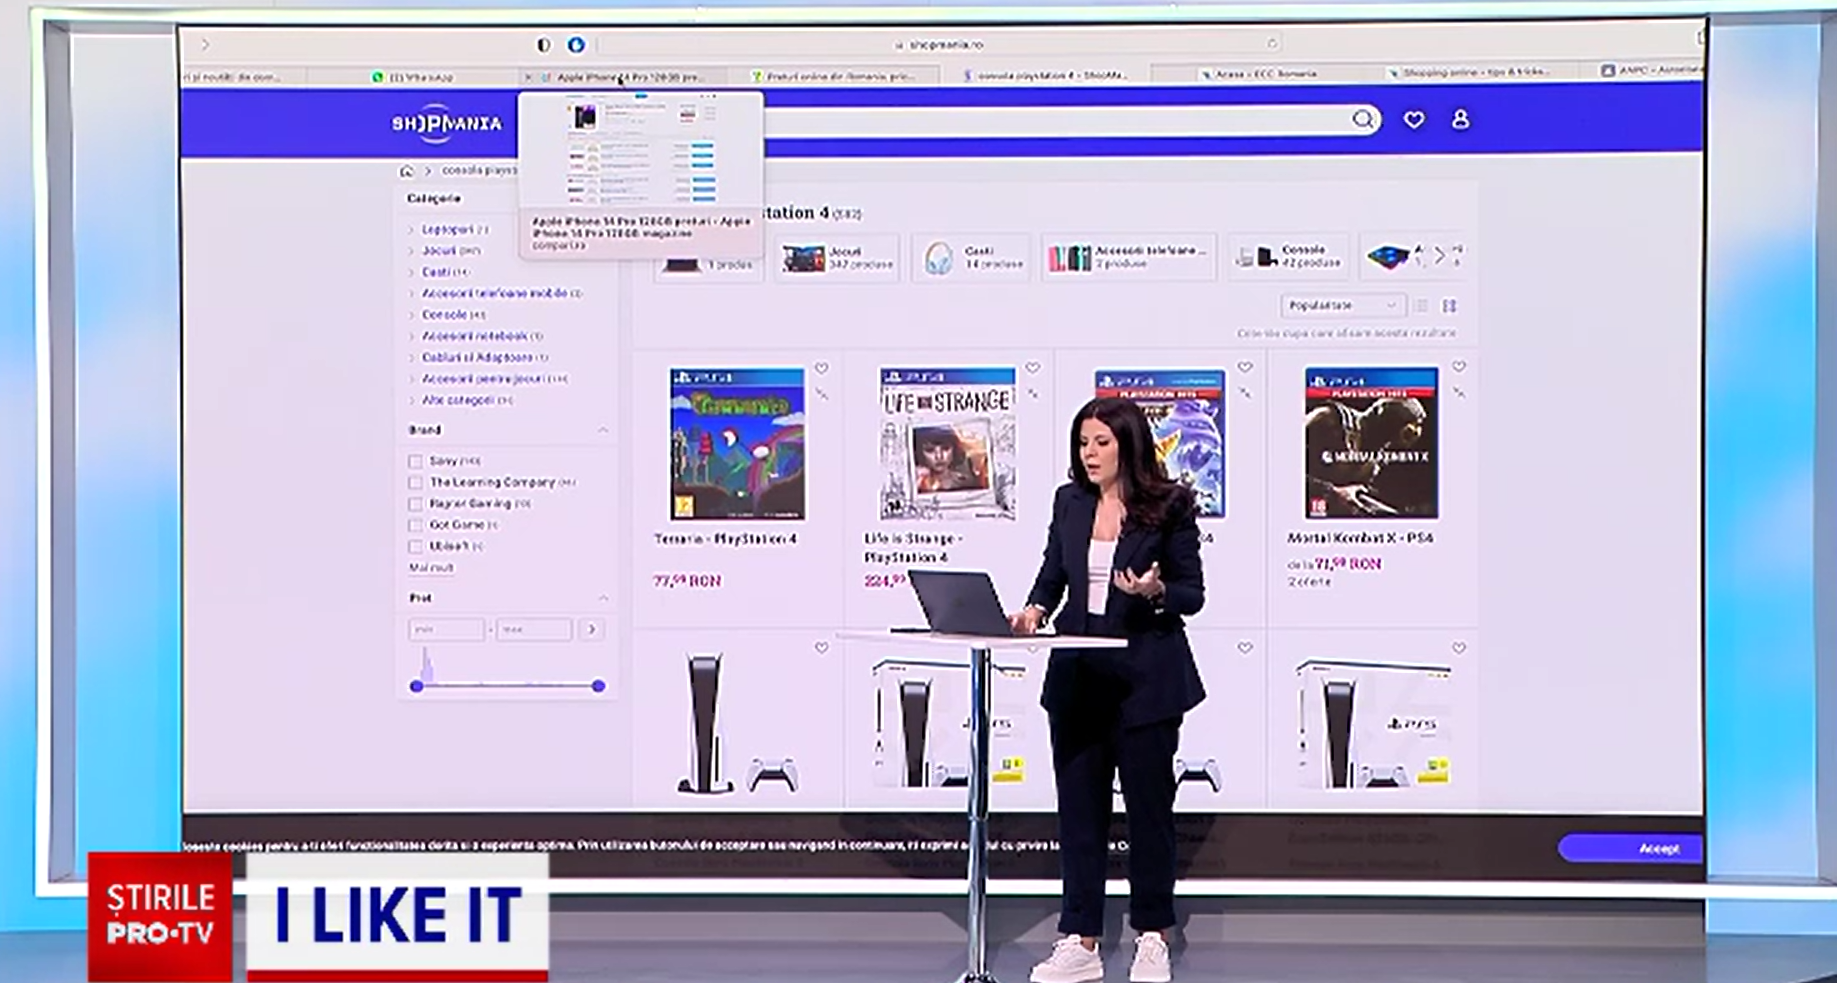Expand the Laptopuri category in the sidebar
The height and width of the screenshot is (983, 1837).
click(410, 229)
